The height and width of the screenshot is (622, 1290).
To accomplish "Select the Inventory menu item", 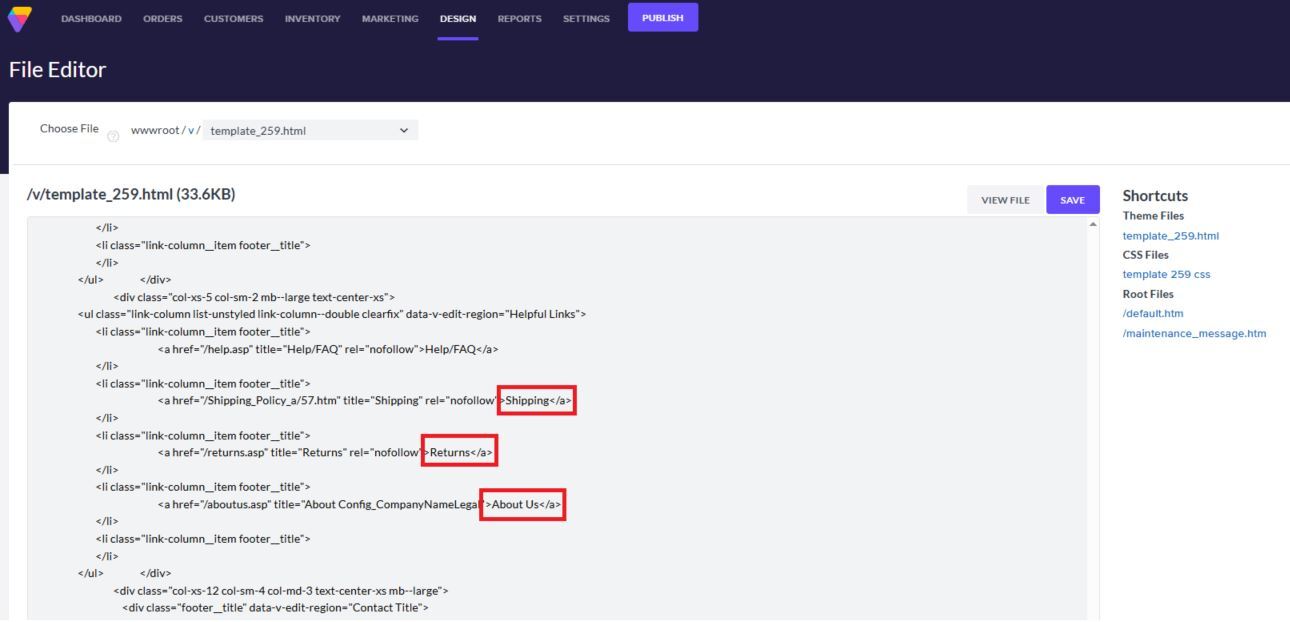I will [x=312, y=19].
